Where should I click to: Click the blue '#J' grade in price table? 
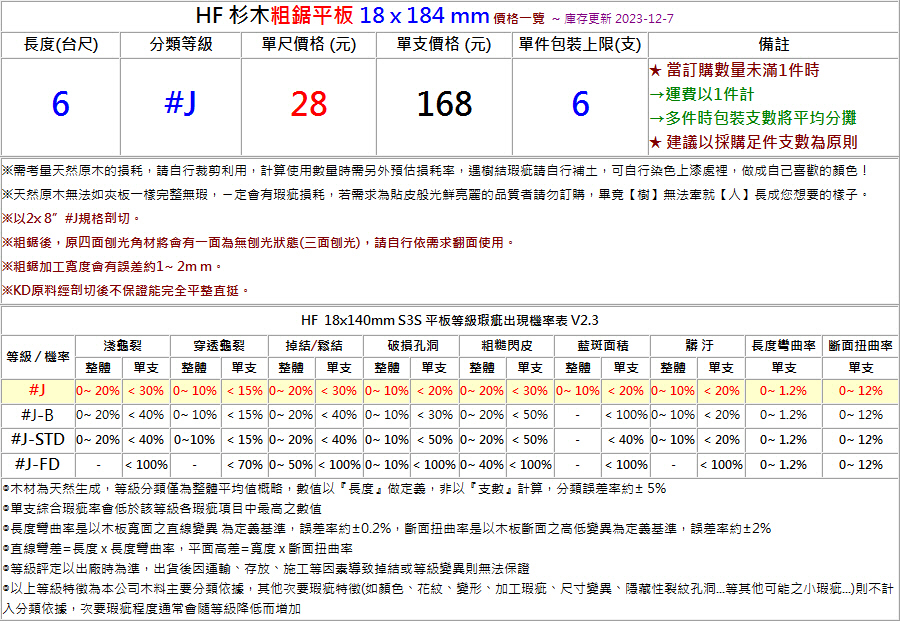(x=181, y=103)
